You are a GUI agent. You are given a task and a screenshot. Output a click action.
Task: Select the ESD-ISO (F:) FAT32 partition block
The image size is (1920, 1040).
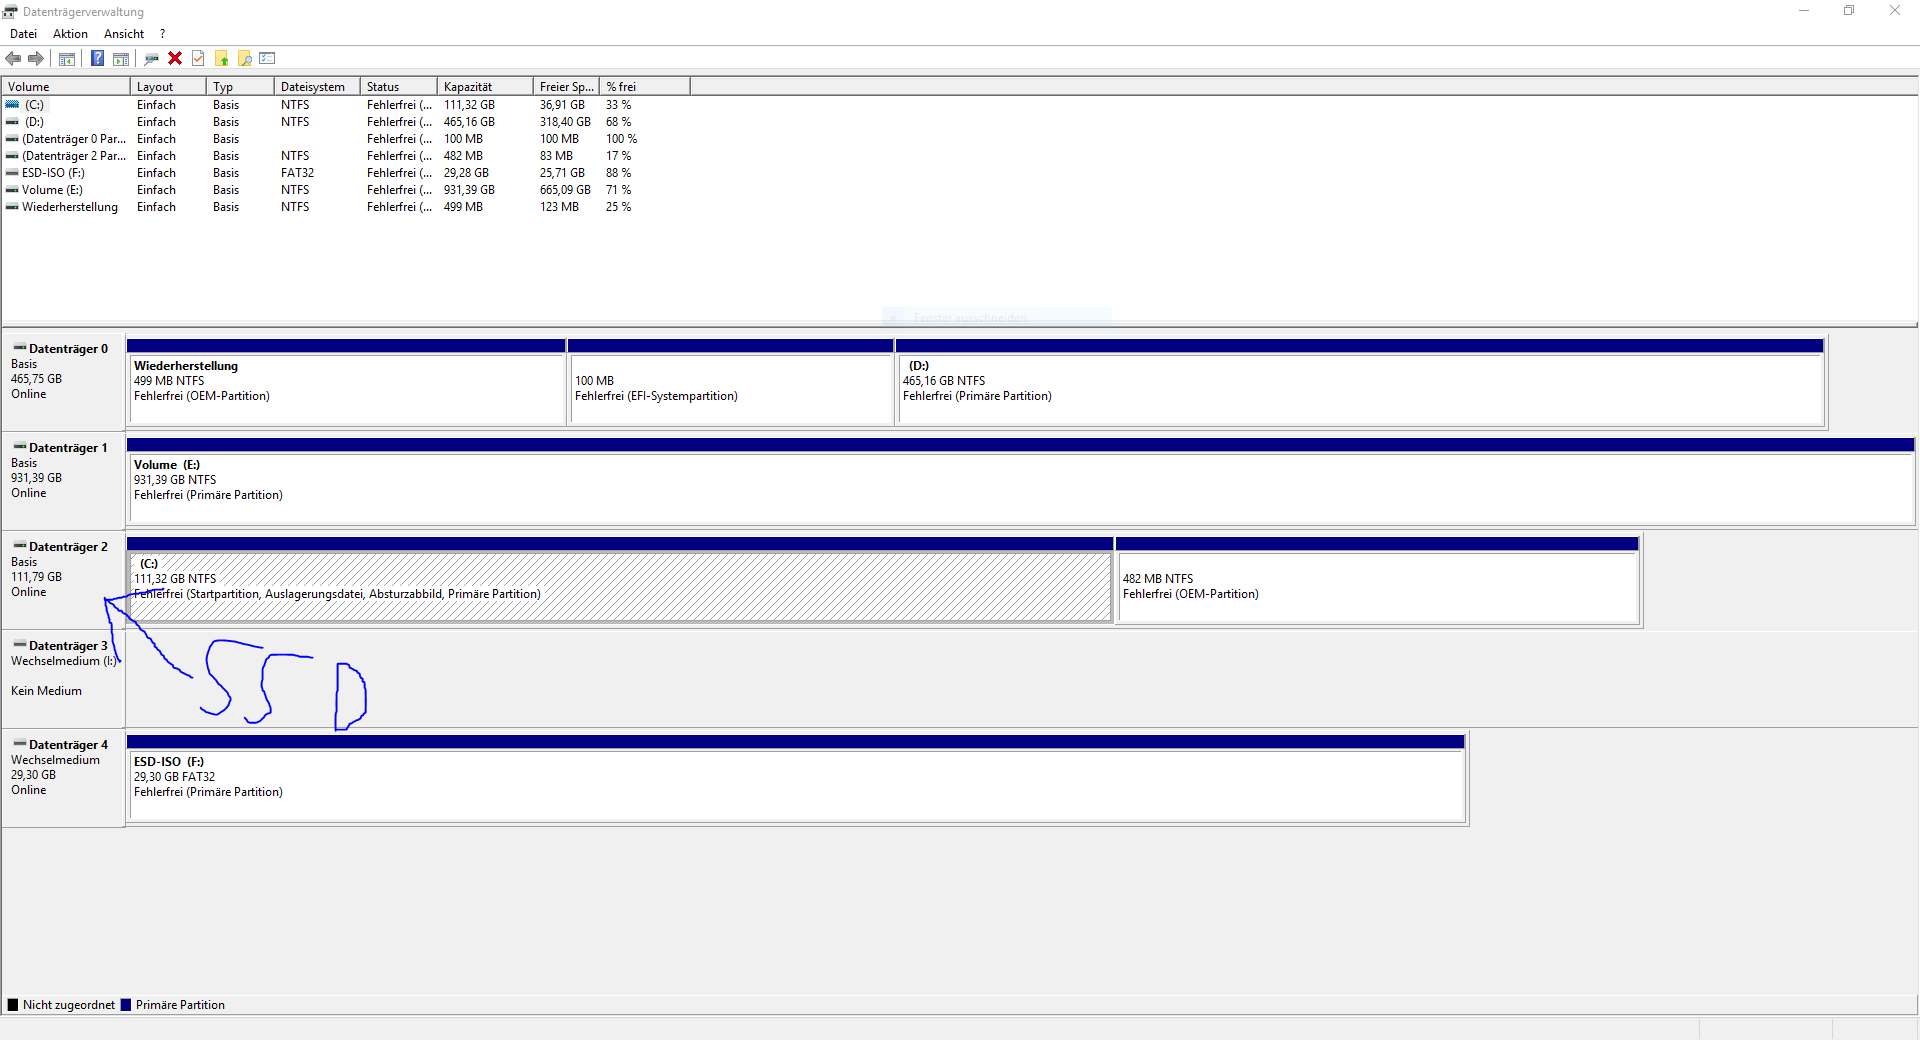tap(797, 778)
